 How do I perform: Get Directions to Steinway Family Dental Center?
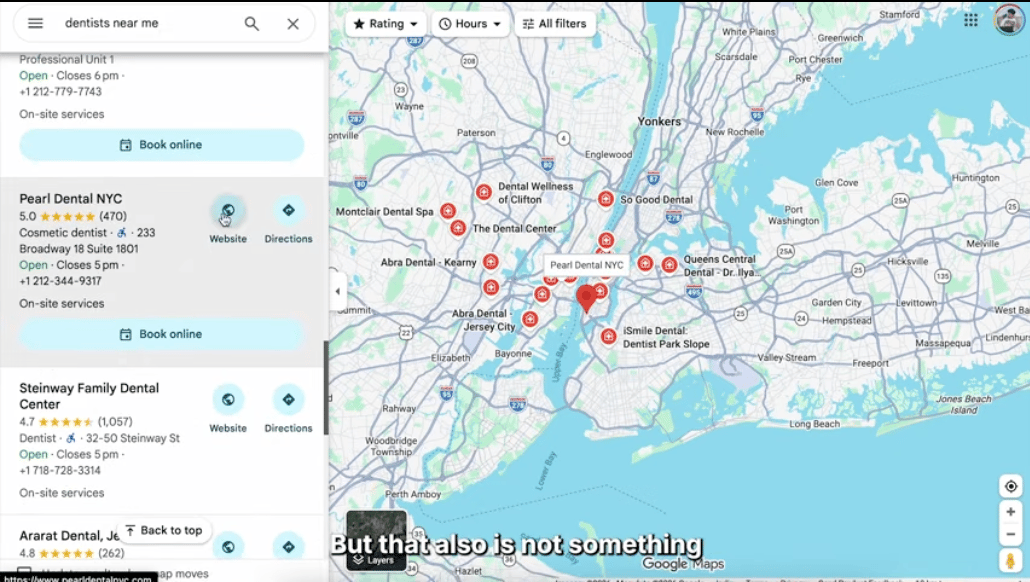(288, 399)
